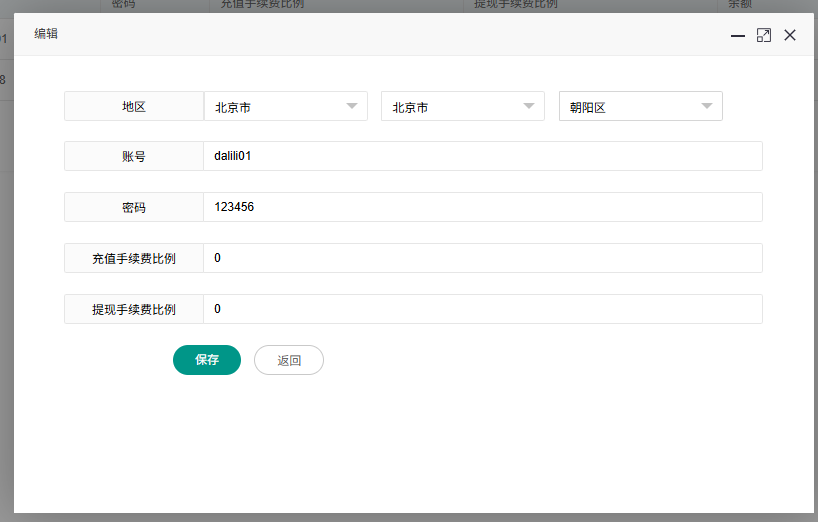This screenshot has width=818, height=522.
Task: Click the 地区 field label
Action: [134, 106]
